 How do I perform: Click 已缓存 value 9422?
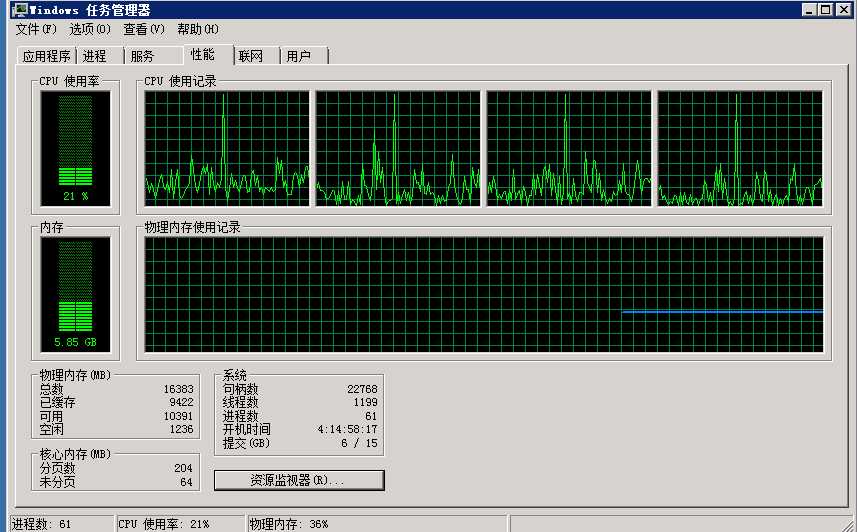pos(181,402)
